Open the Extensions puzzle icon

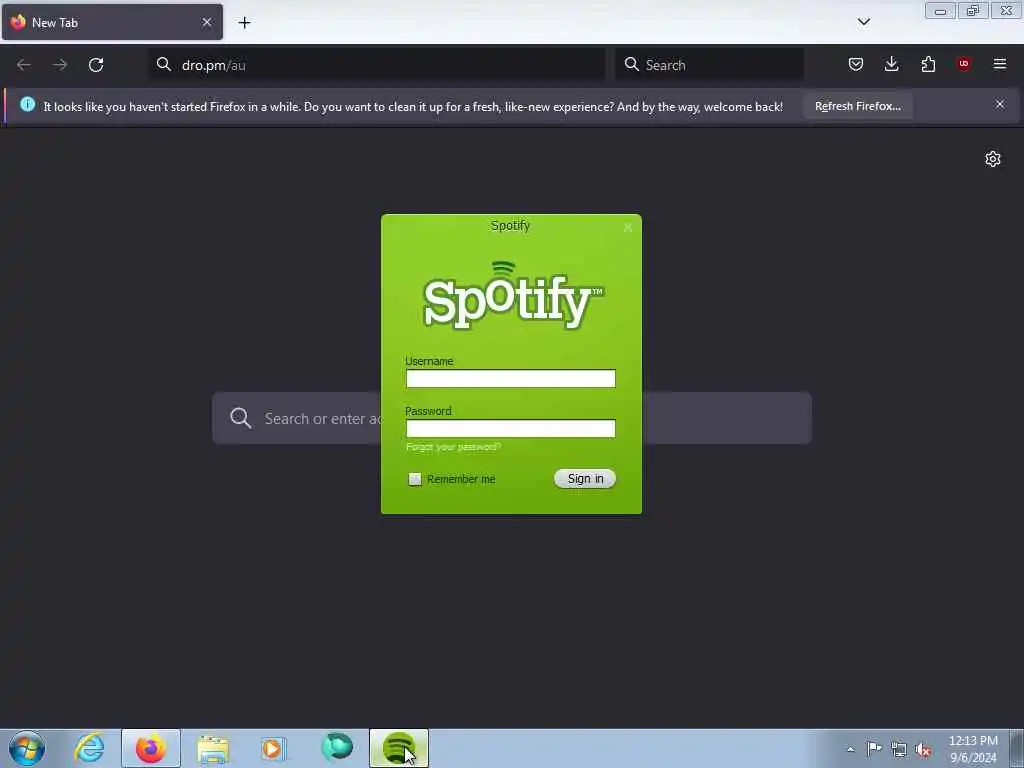click(928, 64)
